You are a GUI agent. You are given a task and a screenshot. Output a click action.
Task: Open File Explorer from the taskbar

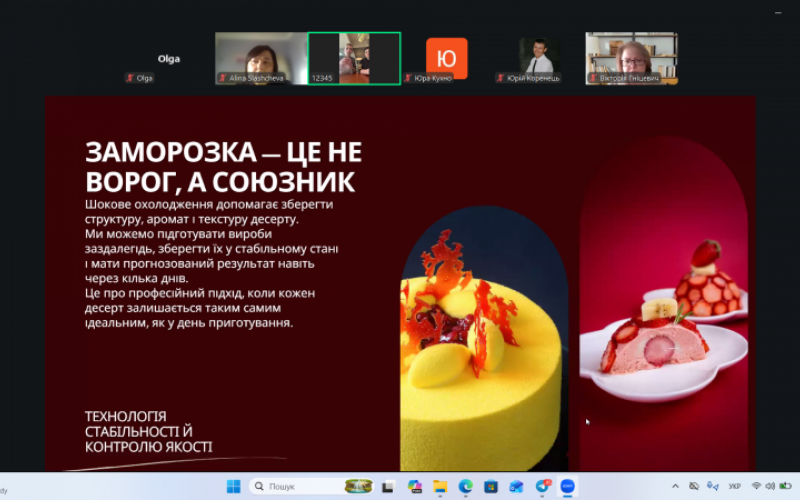point(440,486)
